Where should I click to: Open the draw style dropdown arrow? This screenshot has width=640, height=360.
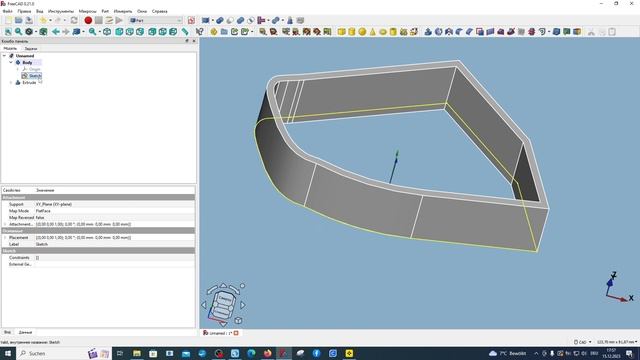point(36,31)
